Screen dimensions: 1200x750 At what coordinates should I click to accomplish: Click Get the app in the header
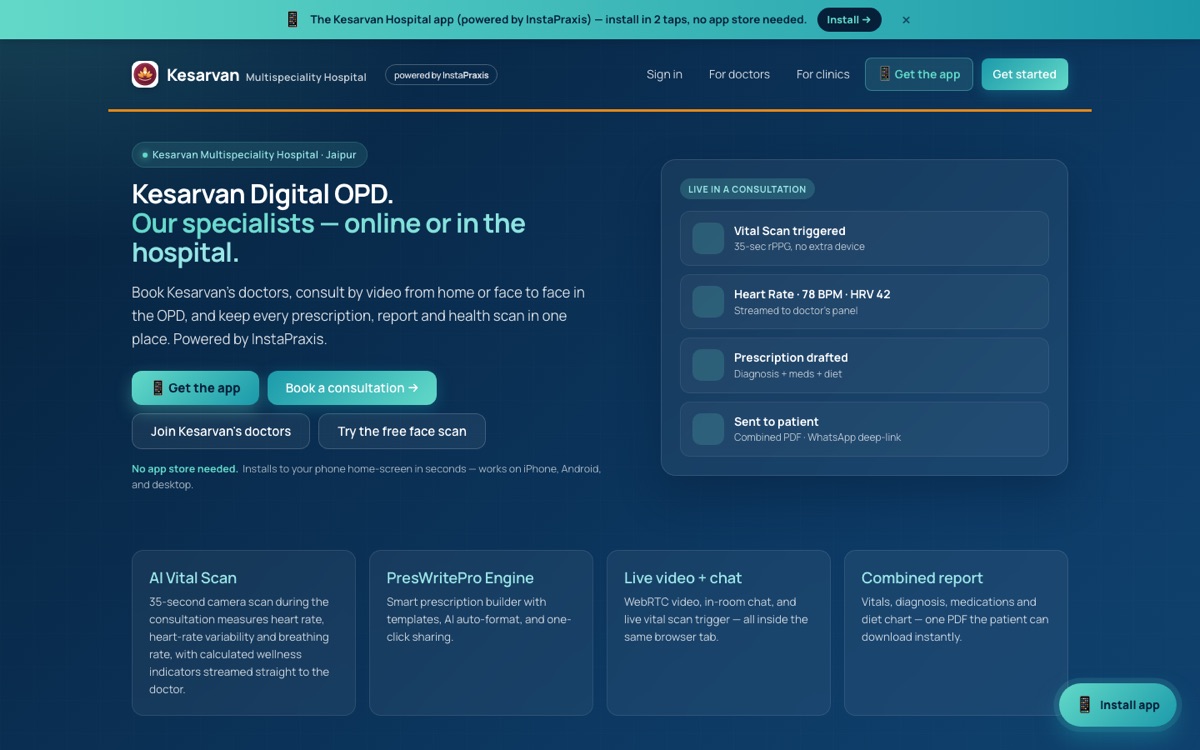(919, 75)
